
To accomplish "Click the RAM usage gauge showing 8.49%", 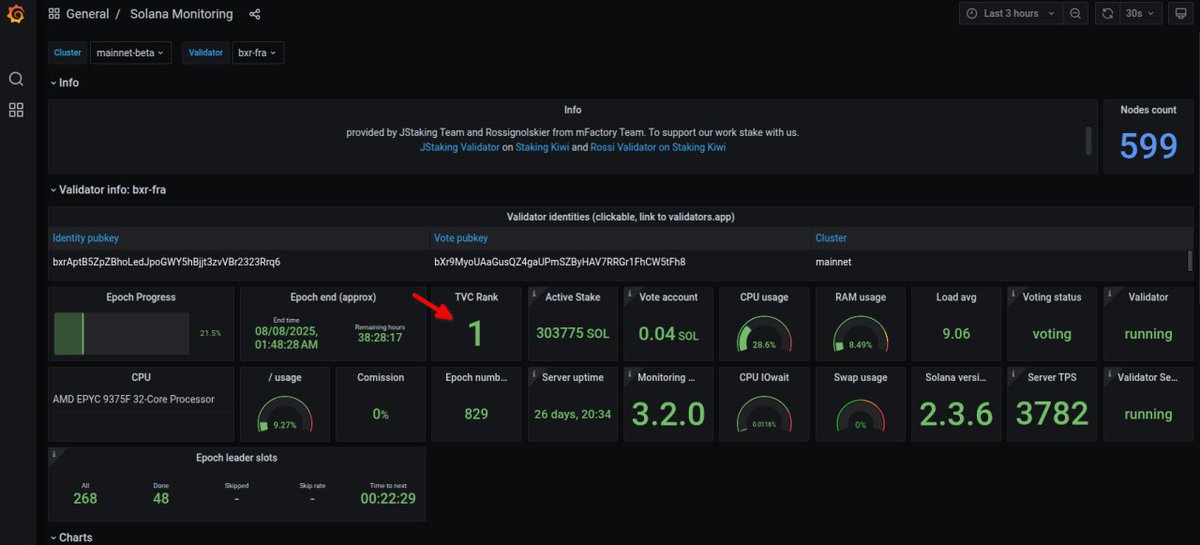I will (x=860, y=336).
